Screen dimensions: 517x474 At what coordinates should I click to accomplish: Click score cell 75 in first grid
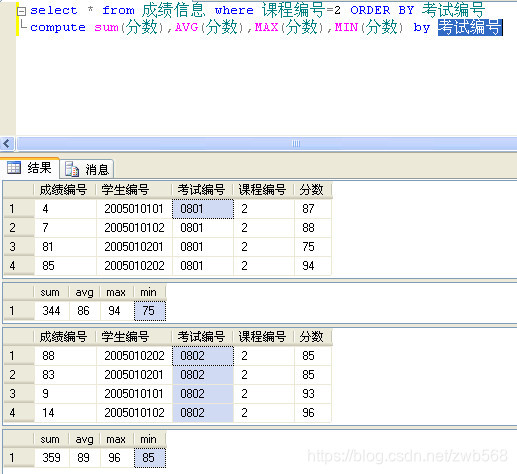tap(313, 247)
